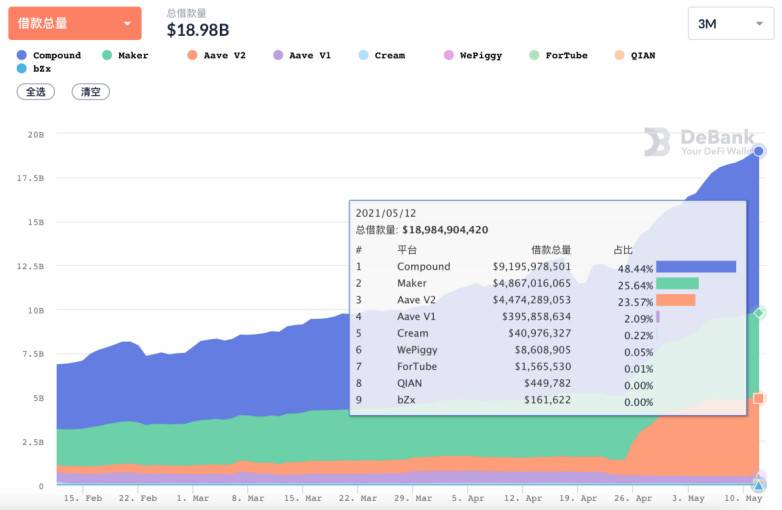Toggle Aave V1 series in legend
782x510 pixels.
tap(302, 55)
